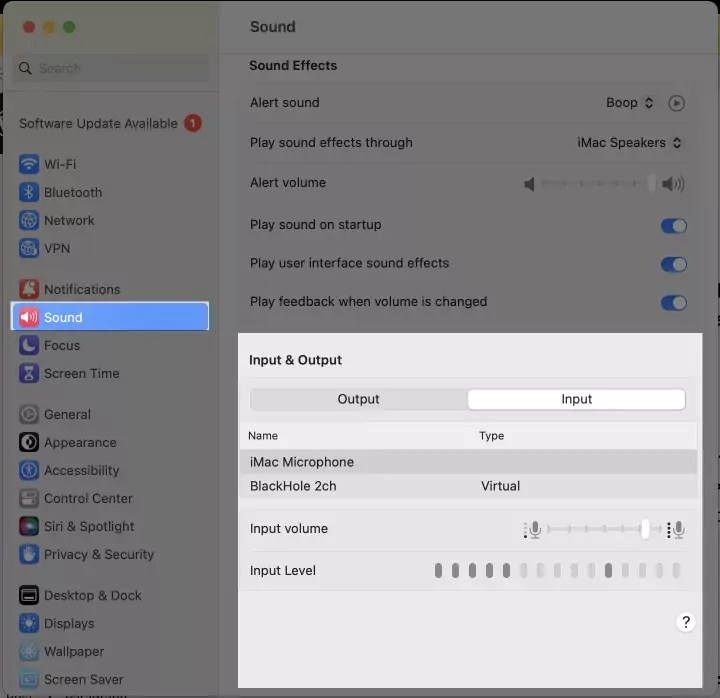Click the Control Center icon
The height and width of the screenshot is (698, 720).
[x=28, y=498]
